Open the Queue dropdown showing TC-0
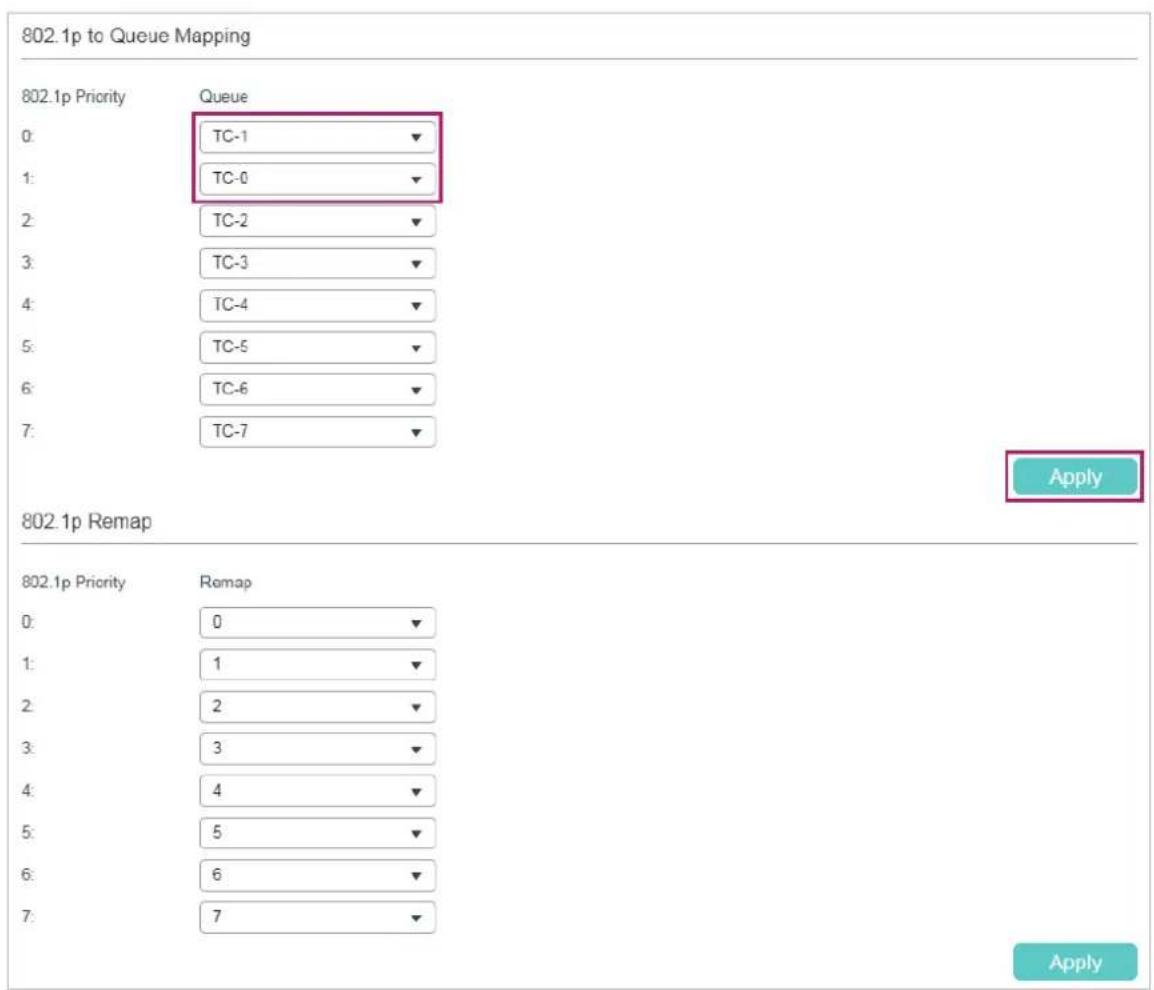The image size is (1154, 990). coord(317,179)
